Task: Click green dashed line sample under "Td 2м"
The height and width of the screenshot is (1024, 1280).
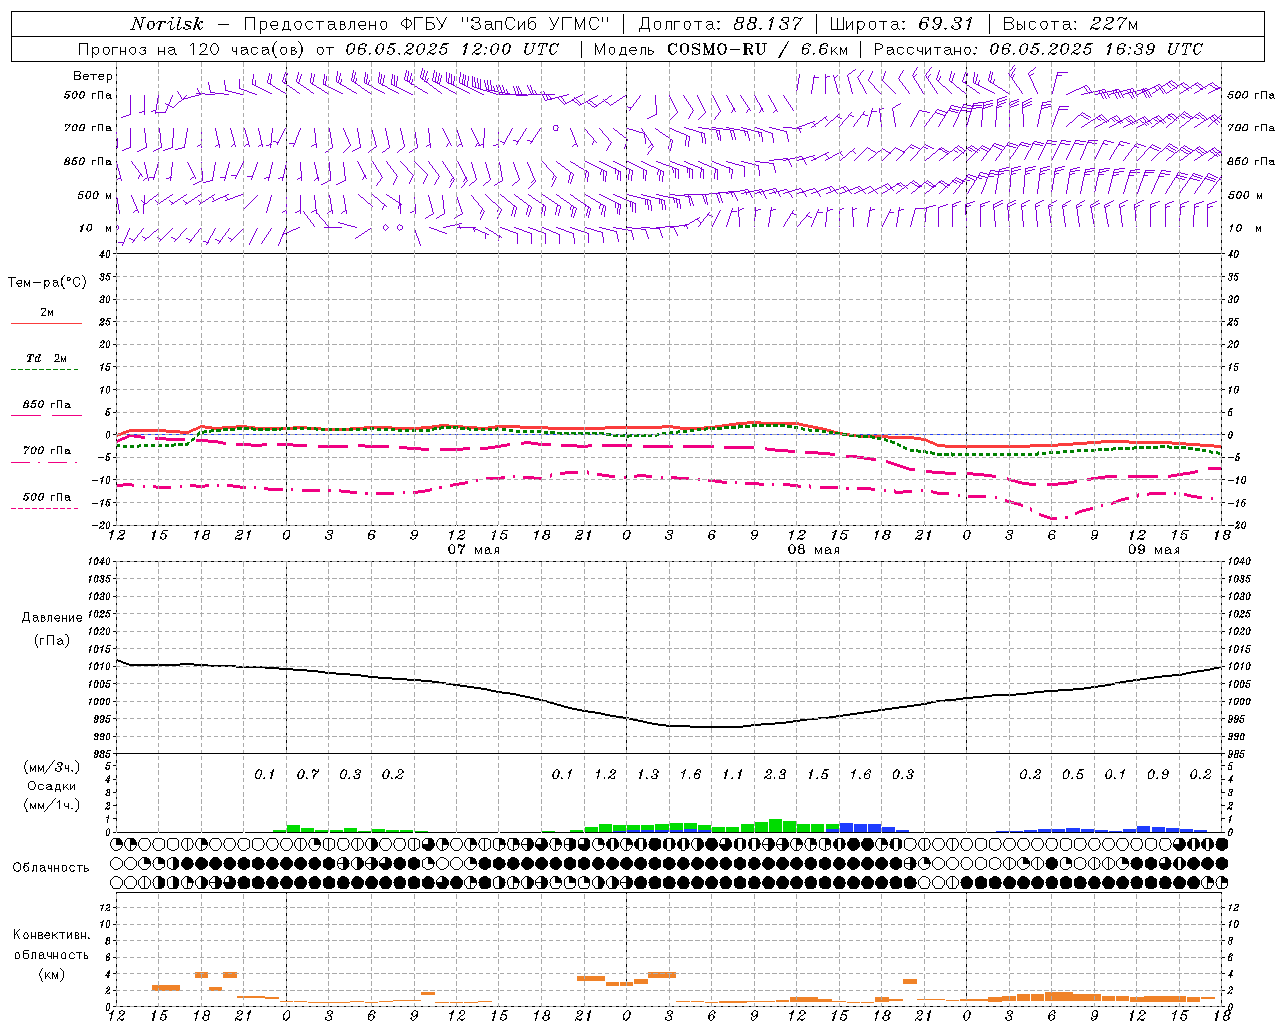Action: click(46, 370)
